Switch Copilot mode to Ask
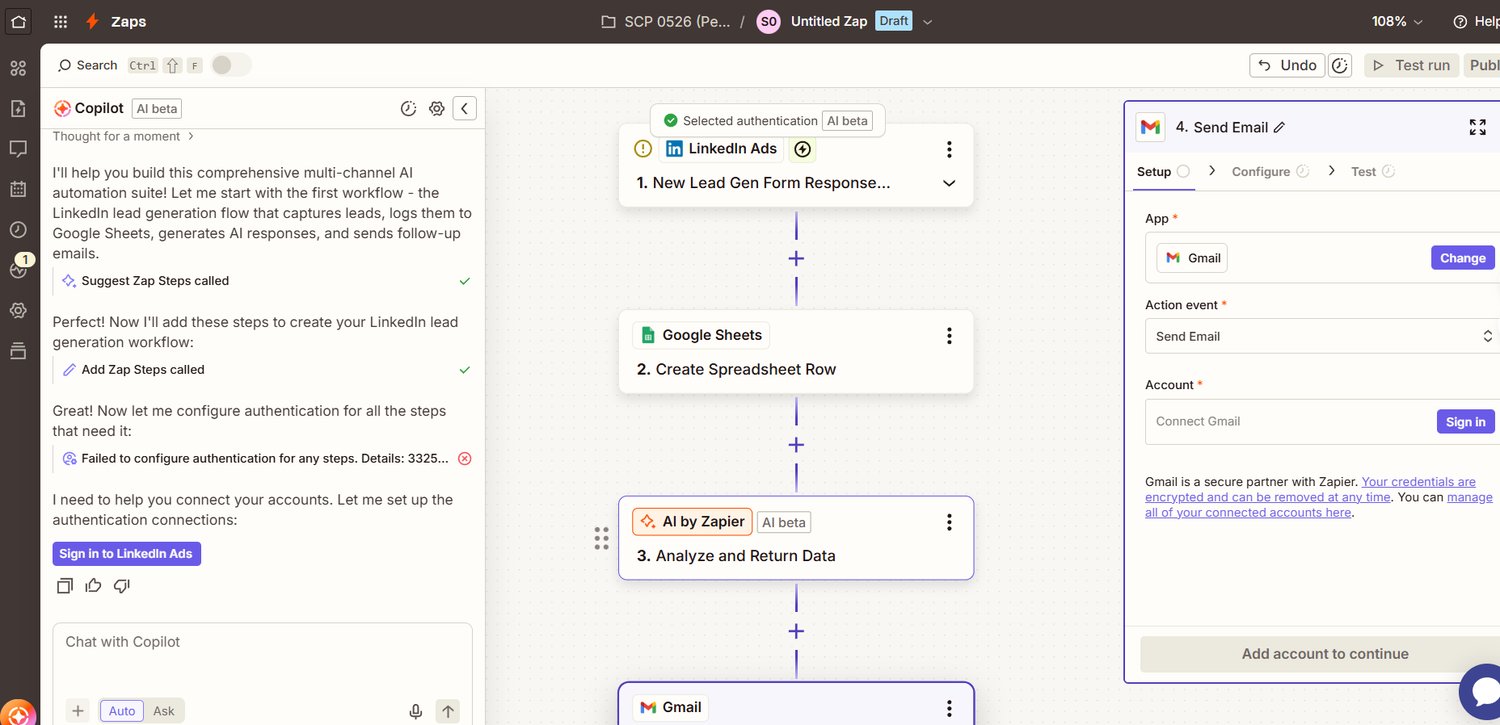The width and height of the screenshot is (1500, 725). click(163, 711)
